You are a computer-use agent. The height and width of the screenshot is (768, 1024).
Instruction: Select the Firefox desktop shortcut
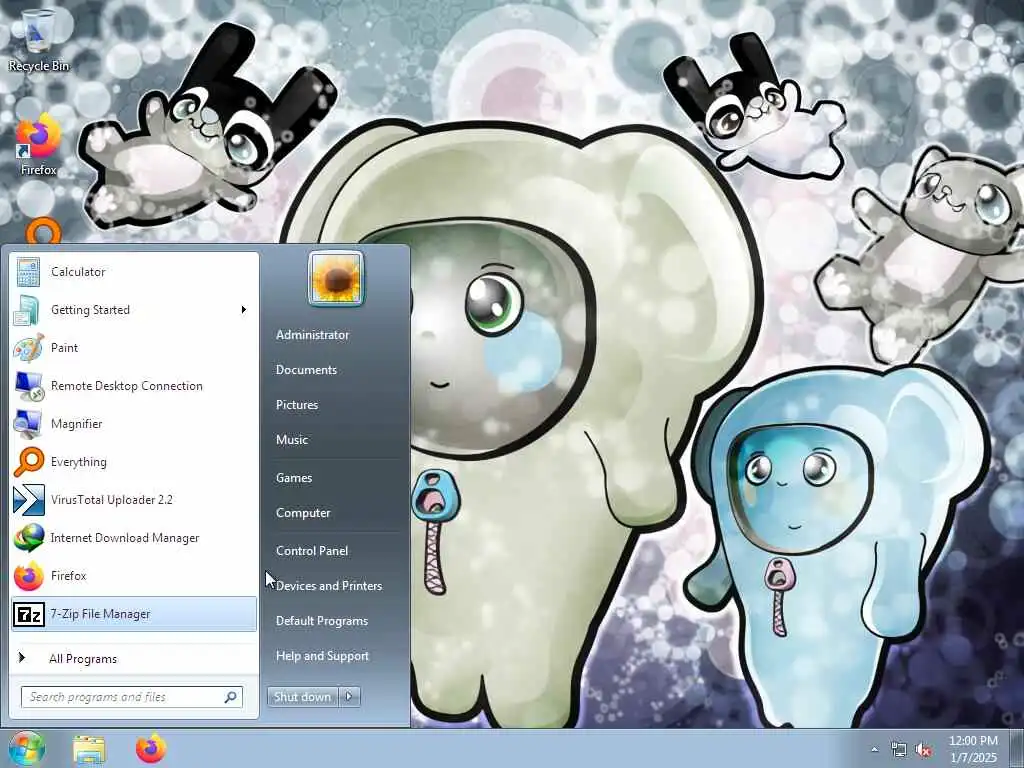point(39,145)
